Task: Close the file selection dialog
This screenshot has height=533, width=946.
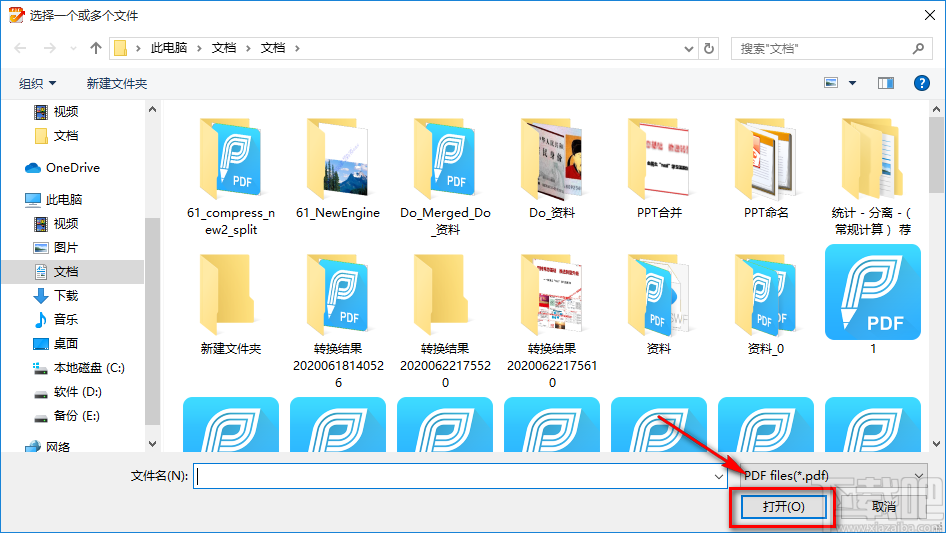Action: click(930, 15)
